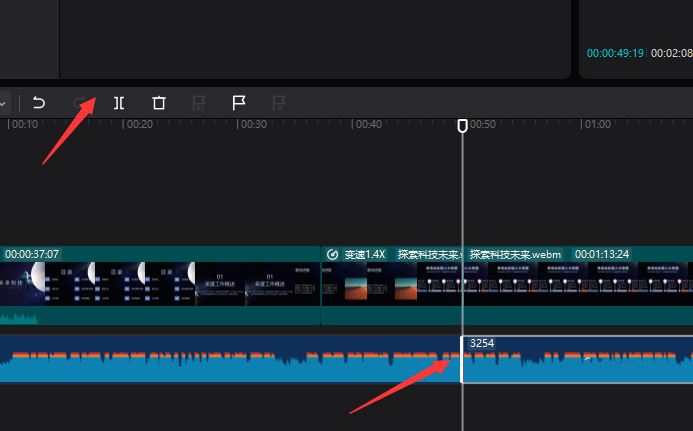Select the audio clip labeled 3254

(576, 360)
